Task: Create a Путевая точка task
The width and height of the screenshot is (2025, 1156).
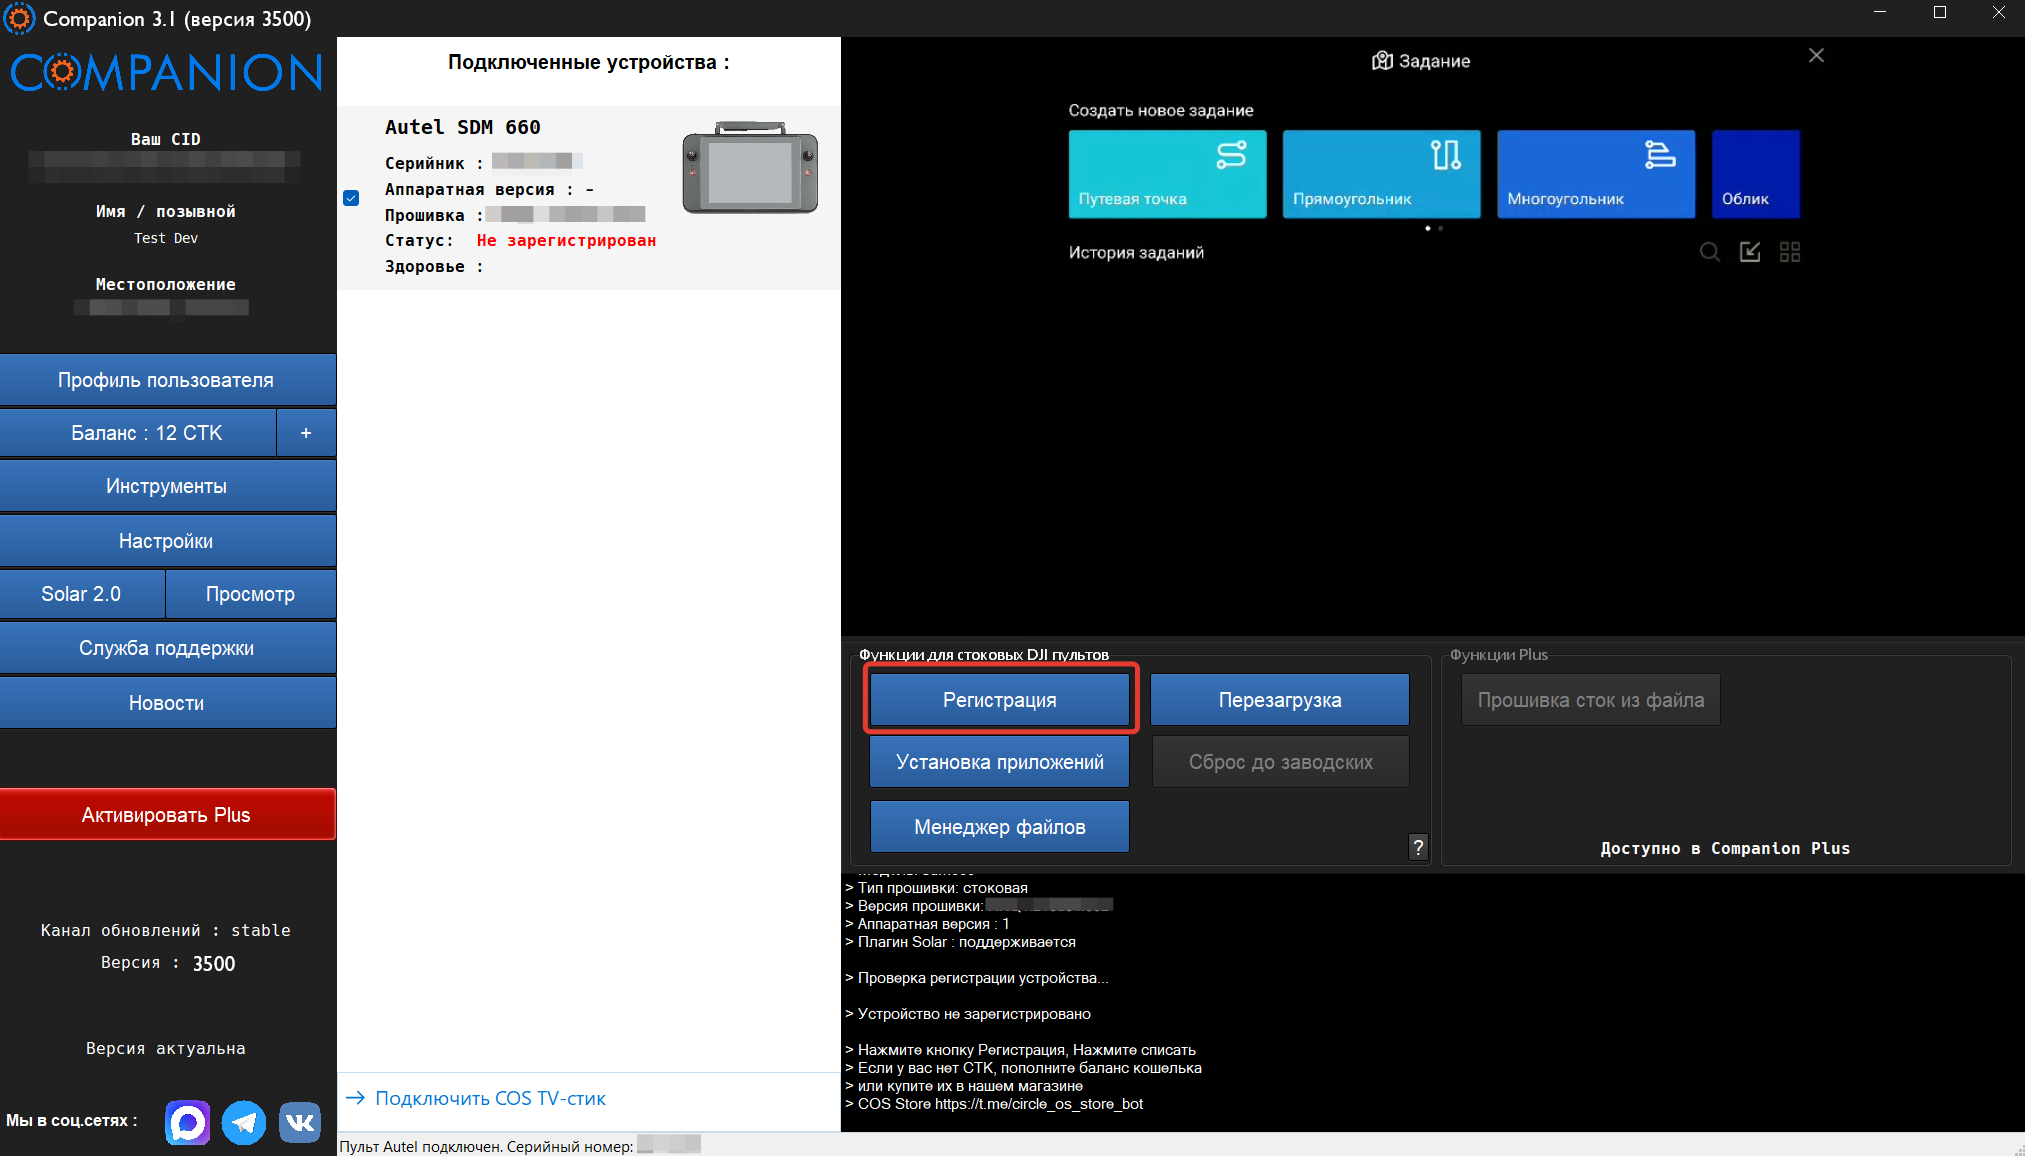Action: pos(1167,174)
